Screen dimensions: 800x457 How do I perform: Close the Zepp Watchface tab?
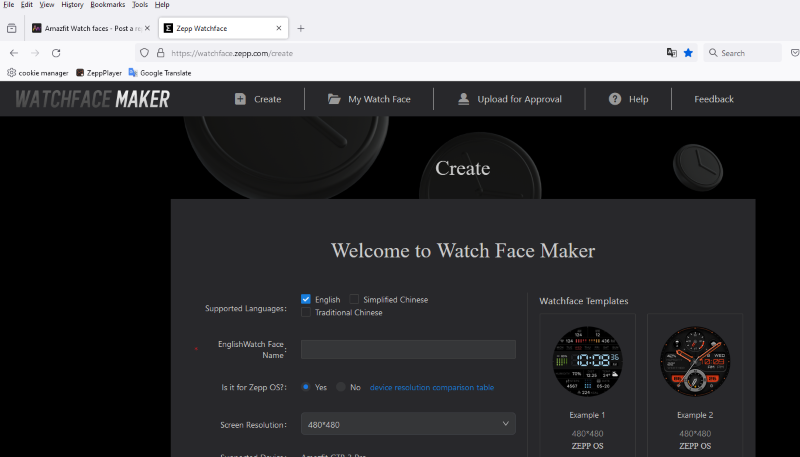pyautogui.click(x=279, y=29)
